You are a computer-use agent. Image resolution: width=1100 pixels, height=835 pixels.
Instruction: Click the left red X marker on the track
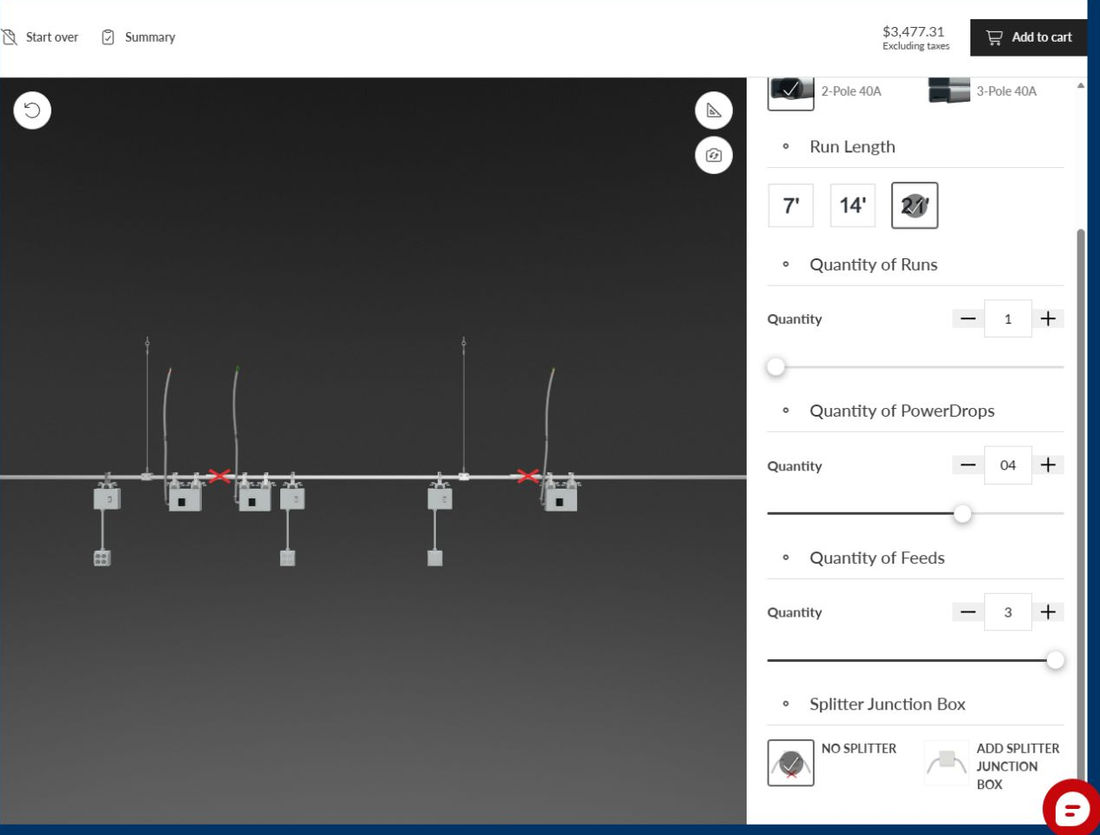tap(220, 476)
